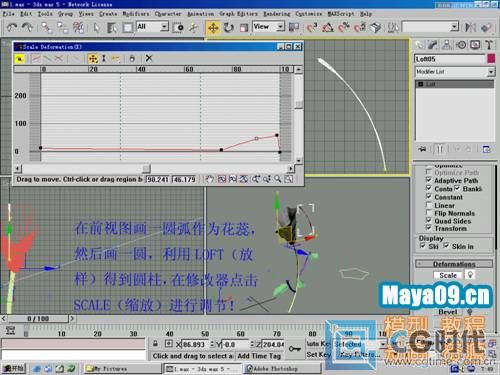Click the Redo arrow in main toolbar
Screen dimensions: 500x375
tap(27, 27)
